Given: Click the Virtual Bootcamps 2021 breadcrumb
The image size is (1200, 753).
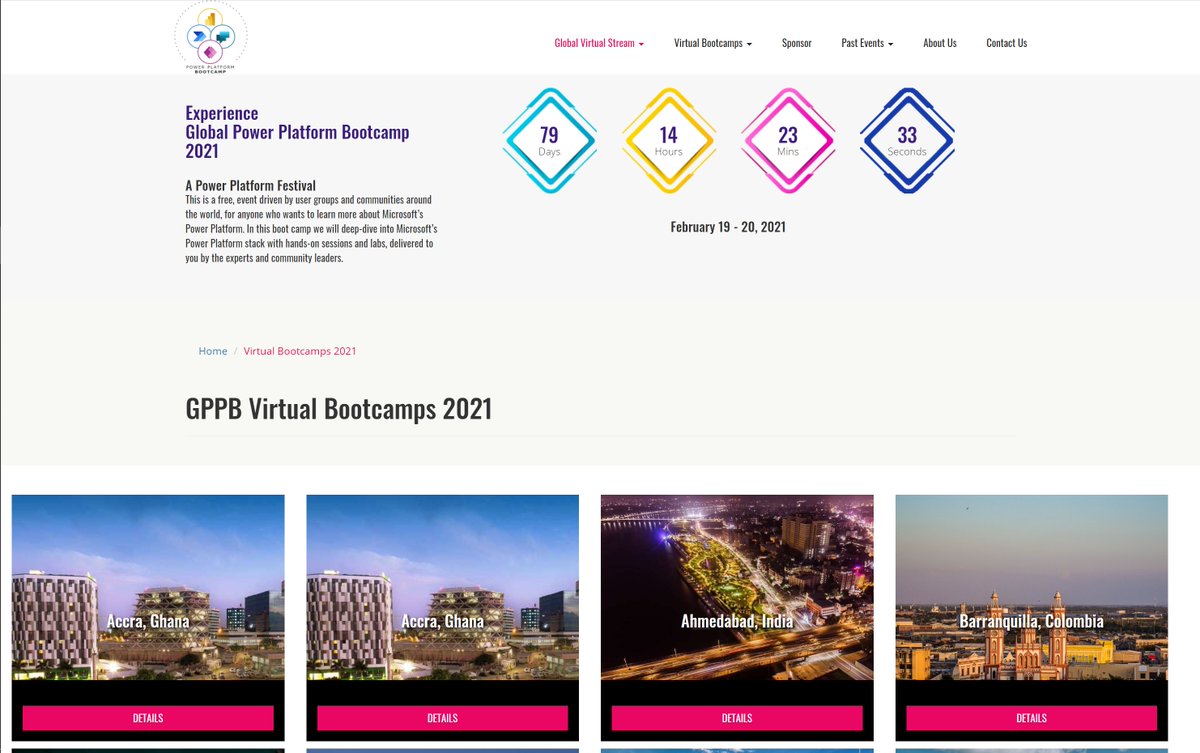Looking at the screenshot, I should [x=300, y=351].
